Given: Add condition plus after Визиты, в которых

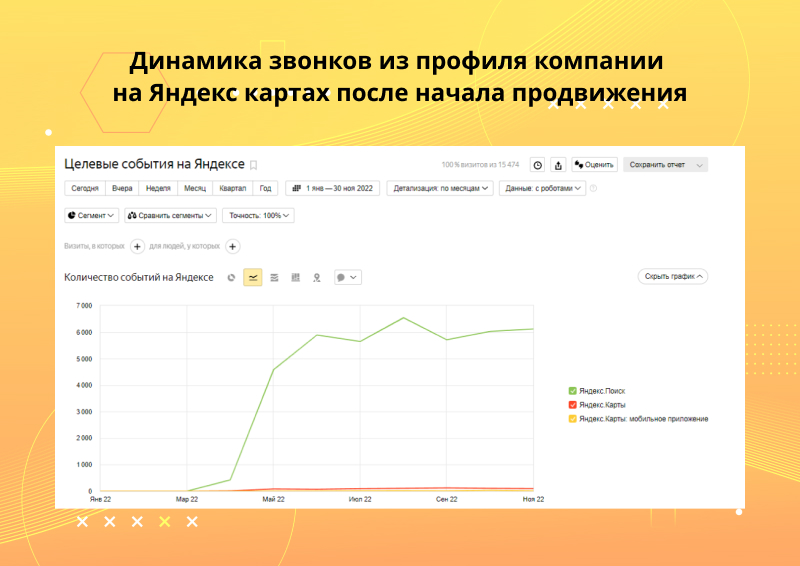Looking at the screenshot, I should click(x=137, y=247).
